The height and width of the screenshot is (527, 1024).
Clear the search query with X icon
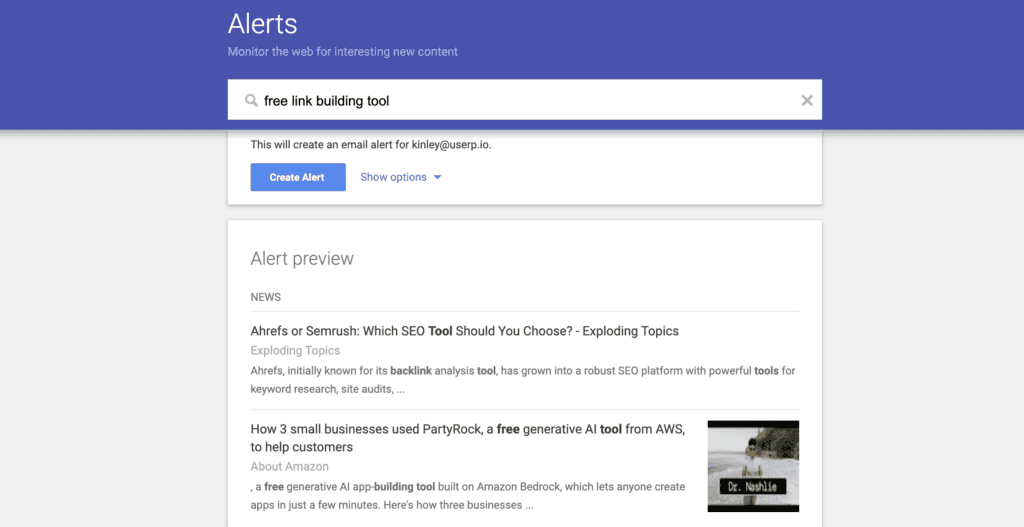807,101
